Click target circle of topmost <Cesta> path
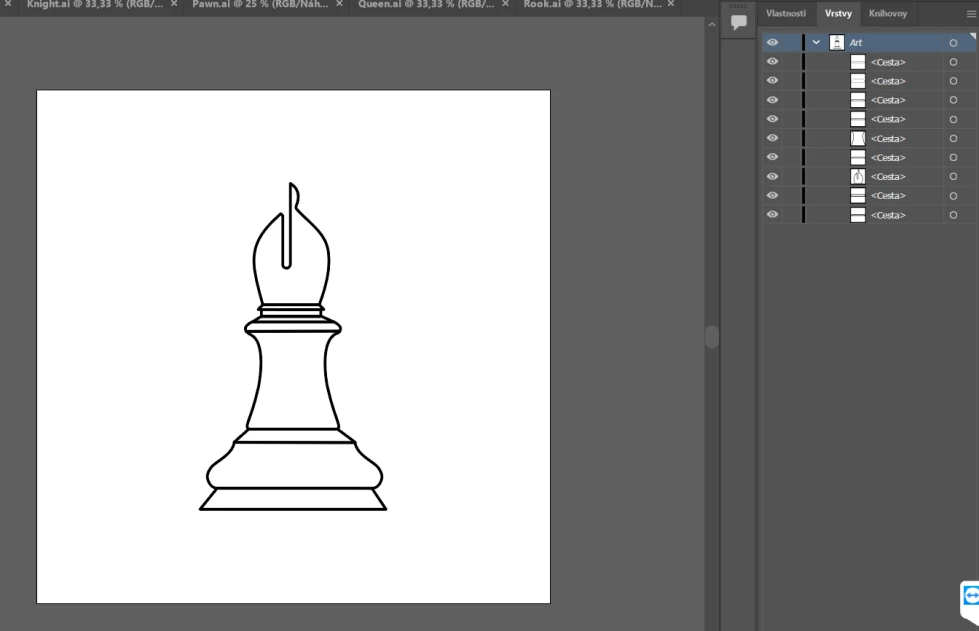The image size is (979, 631). [953, 62]
